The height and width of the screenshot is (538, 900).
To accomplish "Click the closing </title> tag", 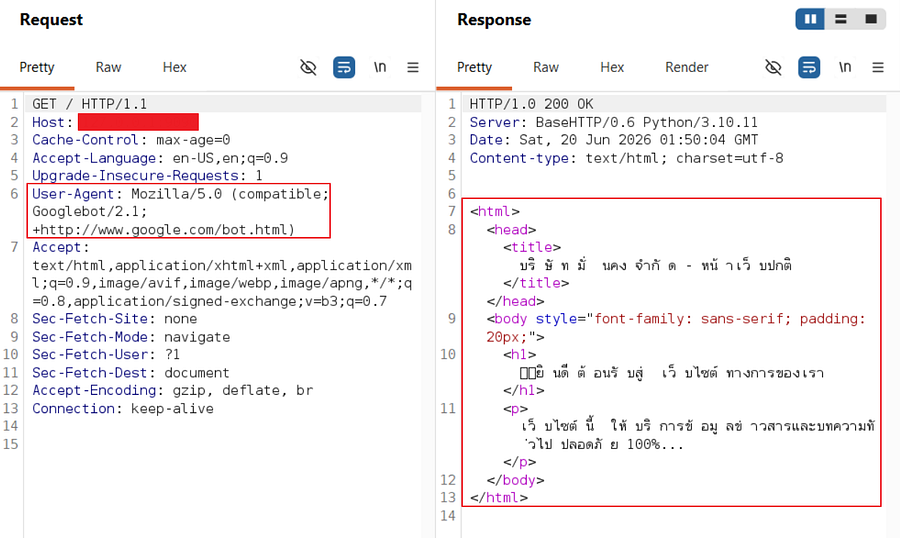I will point(536,283).
